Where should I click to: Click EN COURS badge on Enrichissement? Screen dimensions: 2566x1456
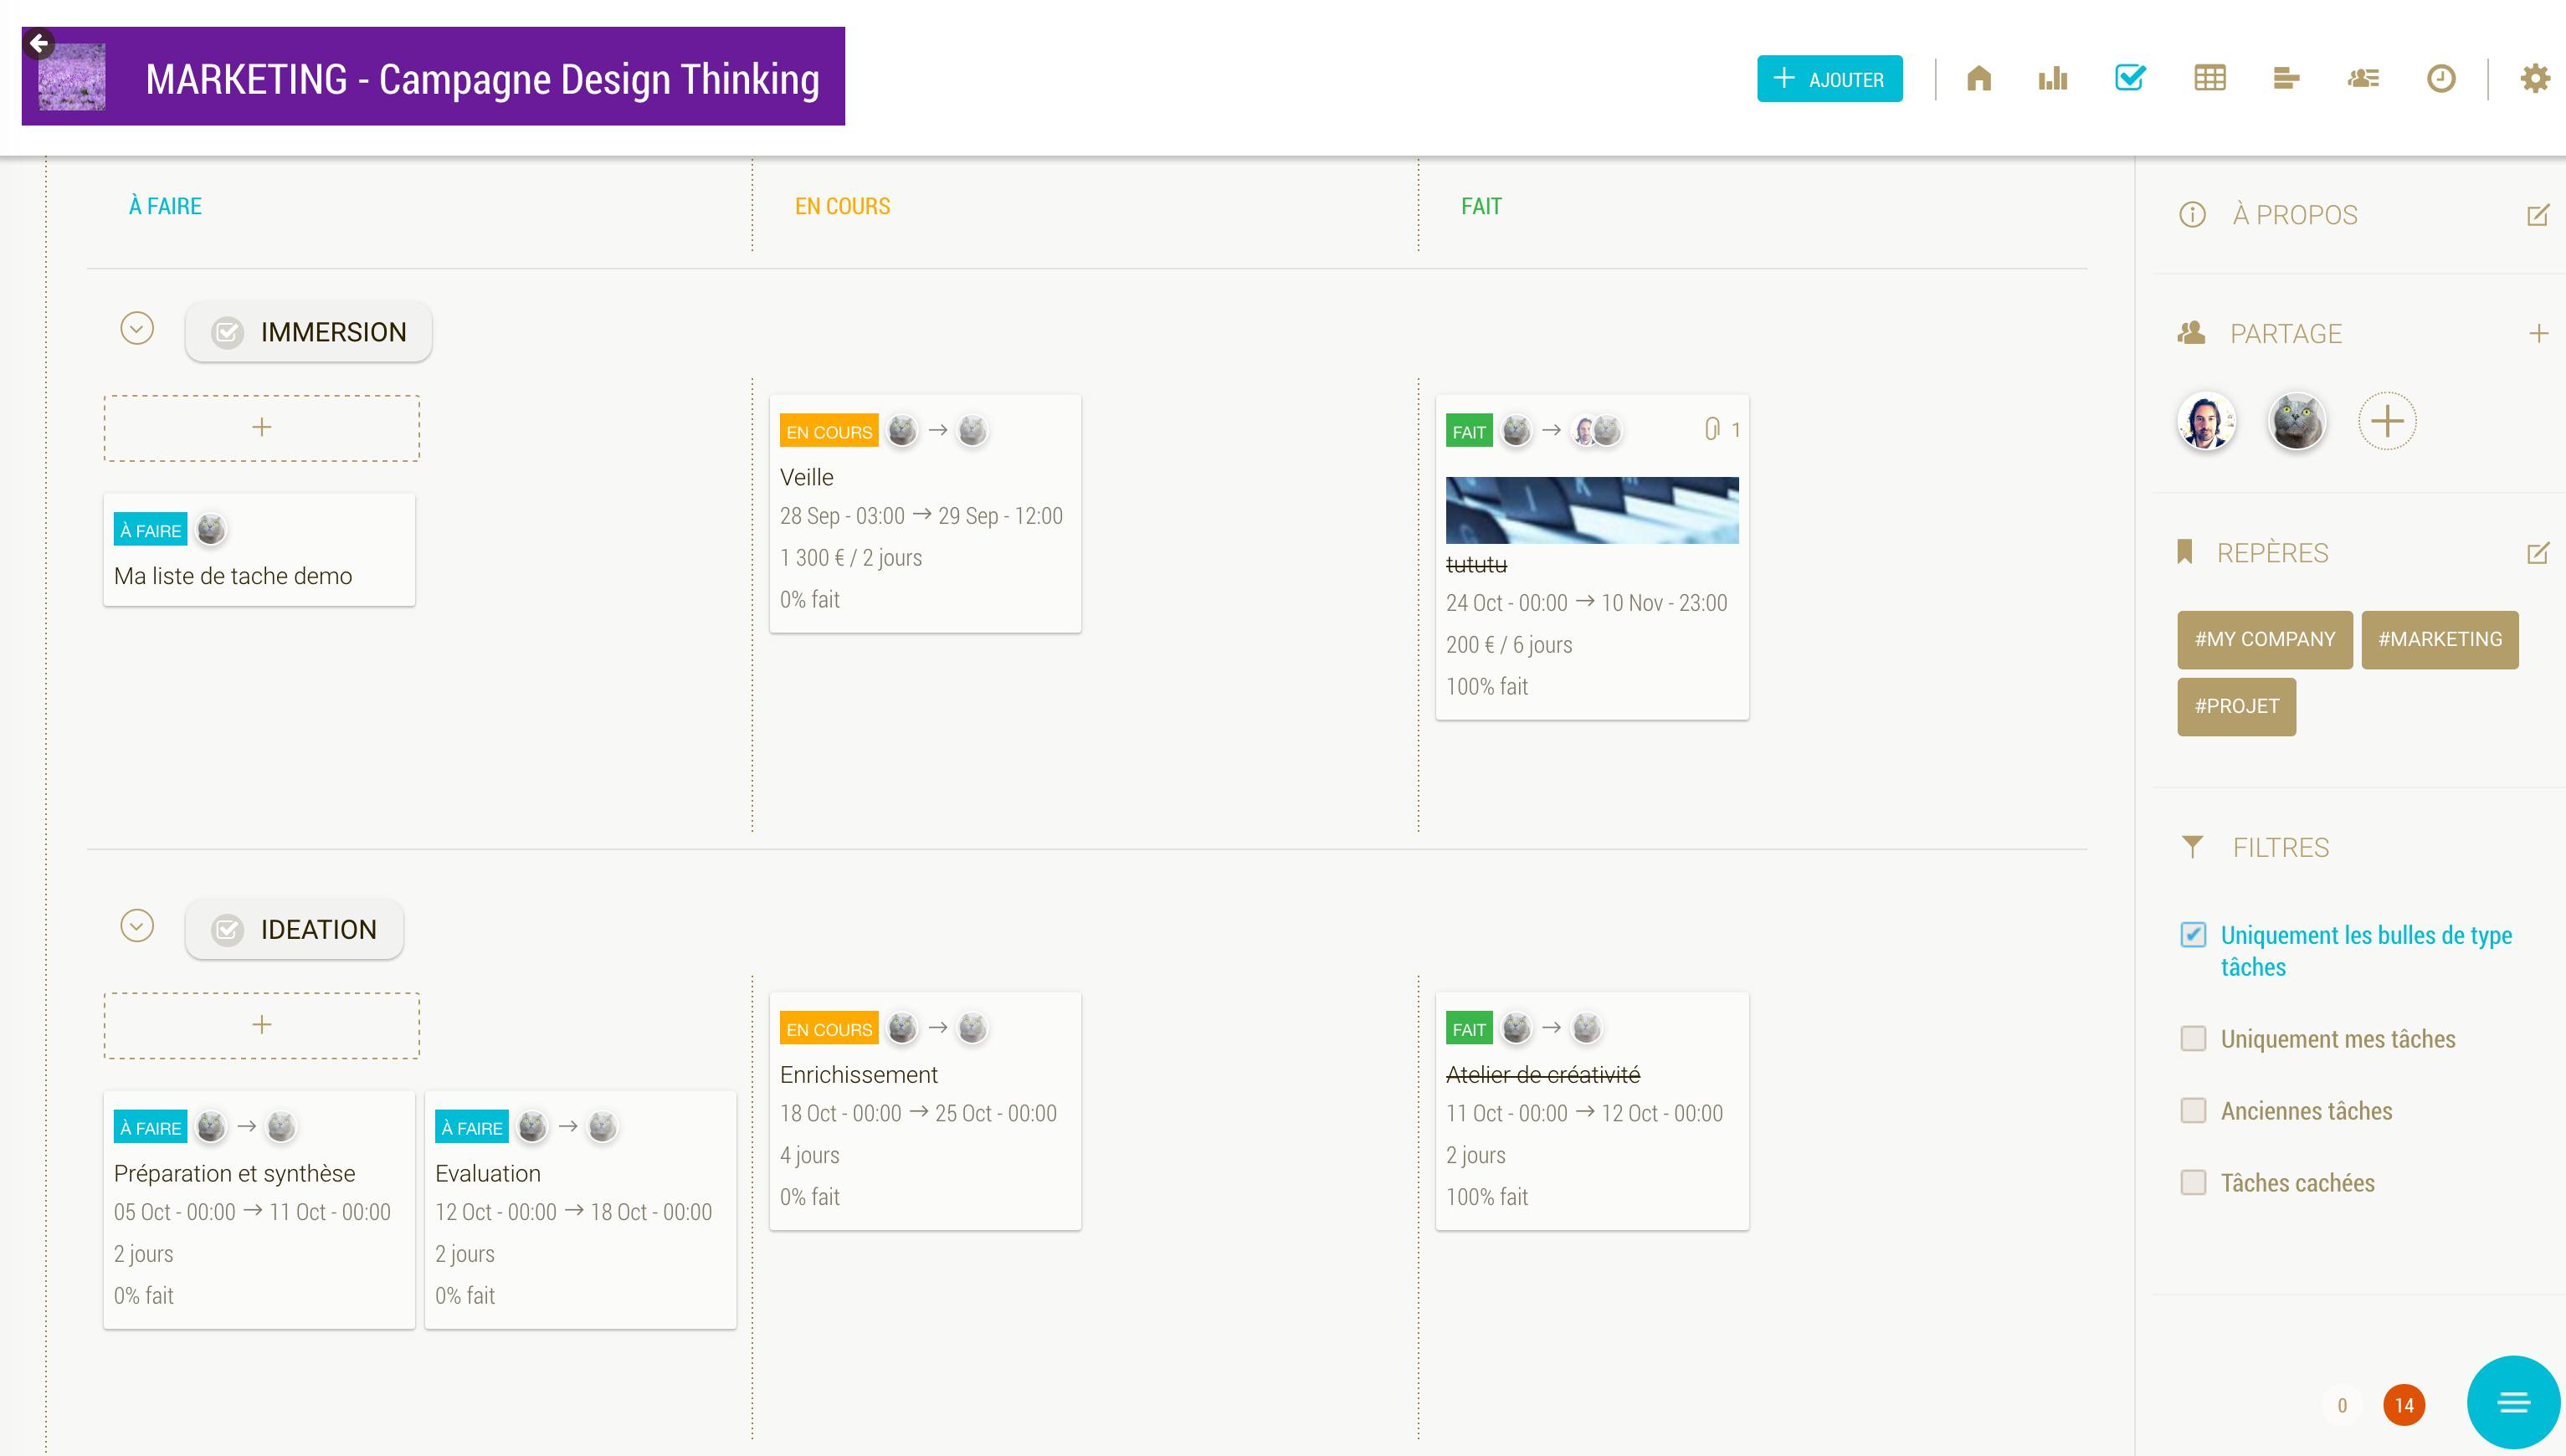[x=828, y=1029]
